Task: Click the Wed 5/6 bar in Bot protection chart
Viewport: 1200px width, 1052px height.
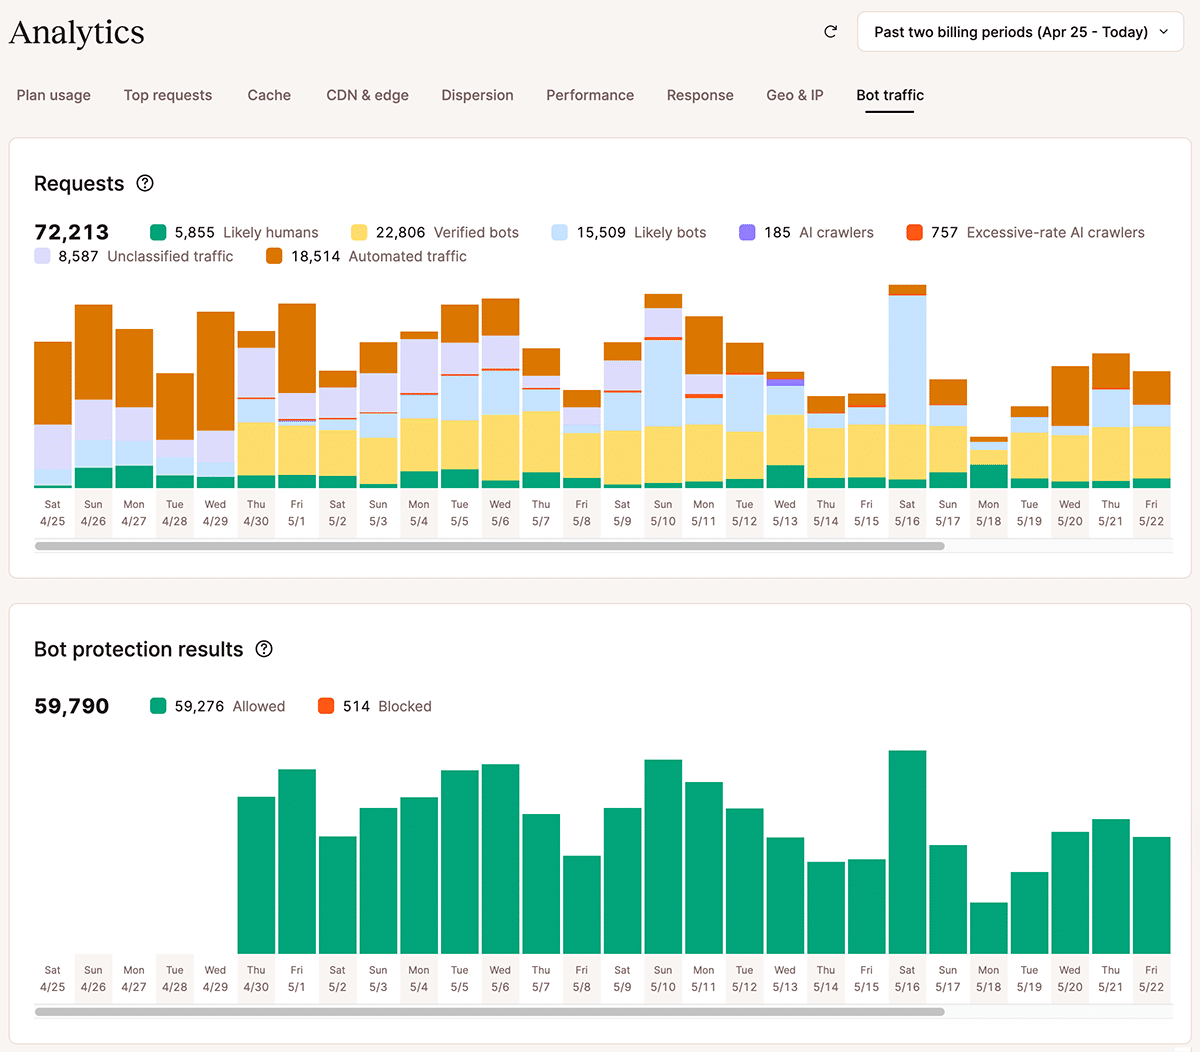Action: point(500,859)
